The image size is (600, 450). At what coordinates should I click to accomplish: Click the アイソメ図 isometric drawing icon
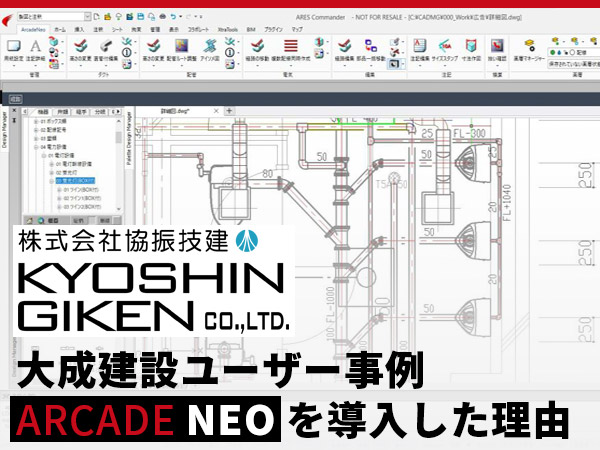coord(210,47)
